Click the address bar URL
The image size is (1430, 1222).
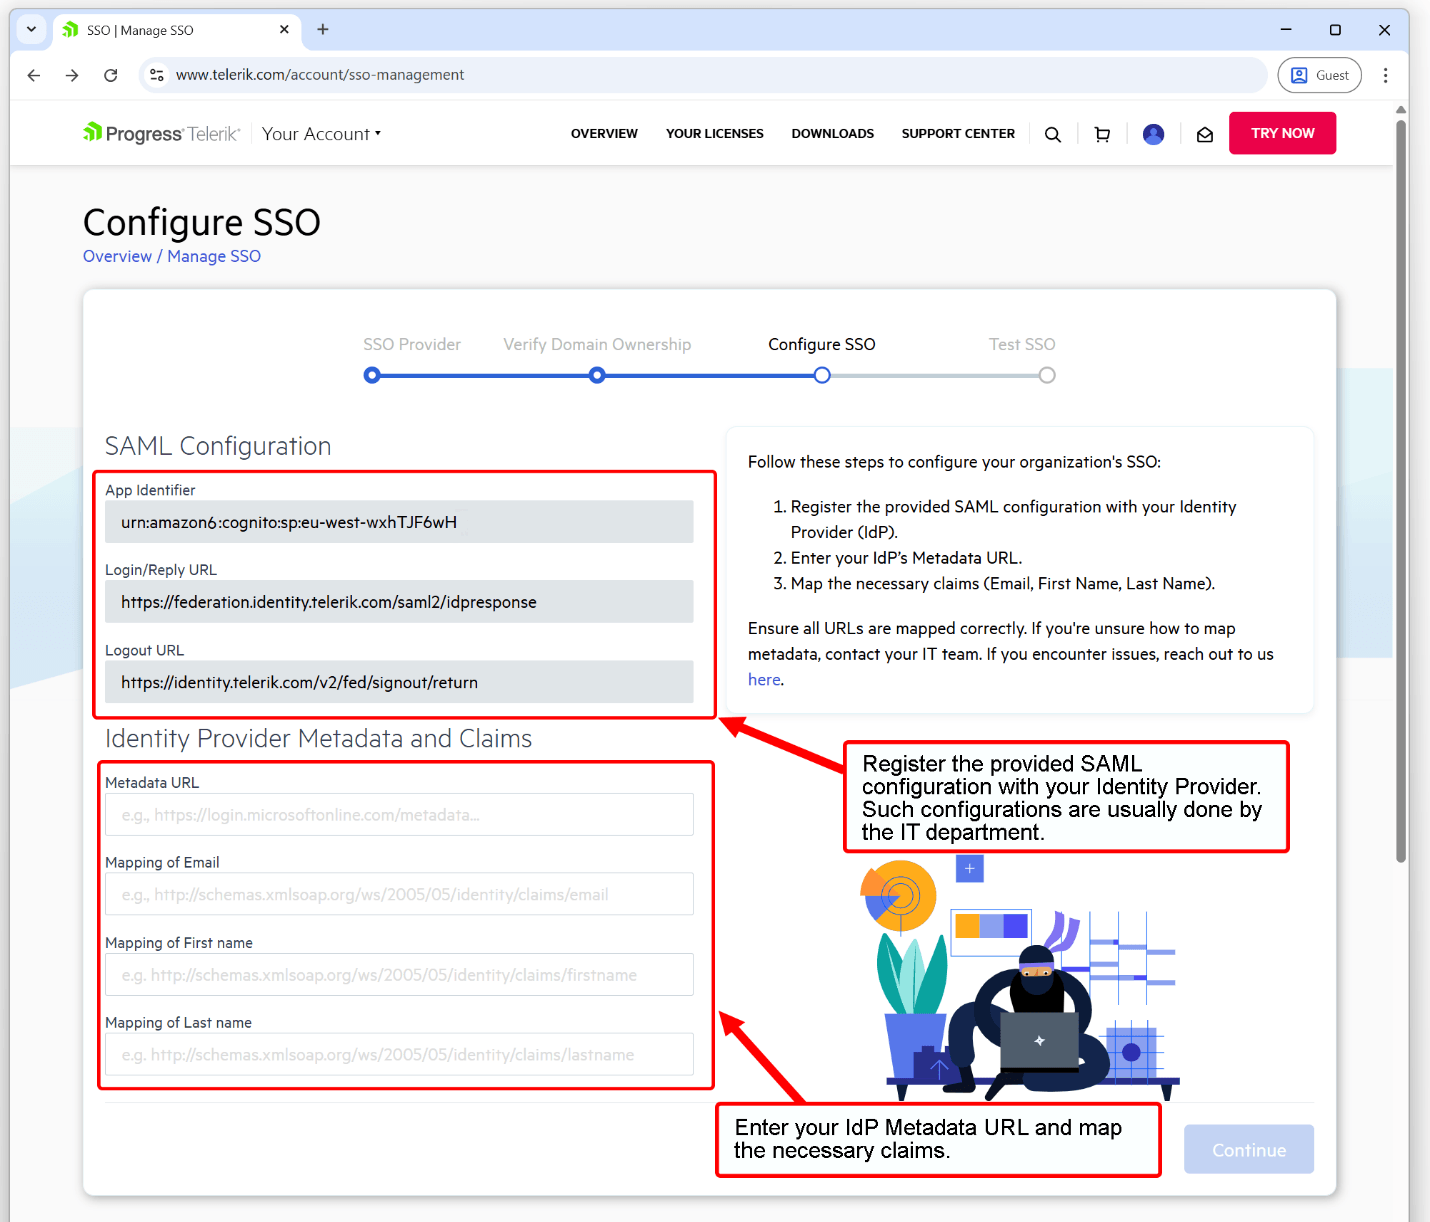click(x=320, y=75)
